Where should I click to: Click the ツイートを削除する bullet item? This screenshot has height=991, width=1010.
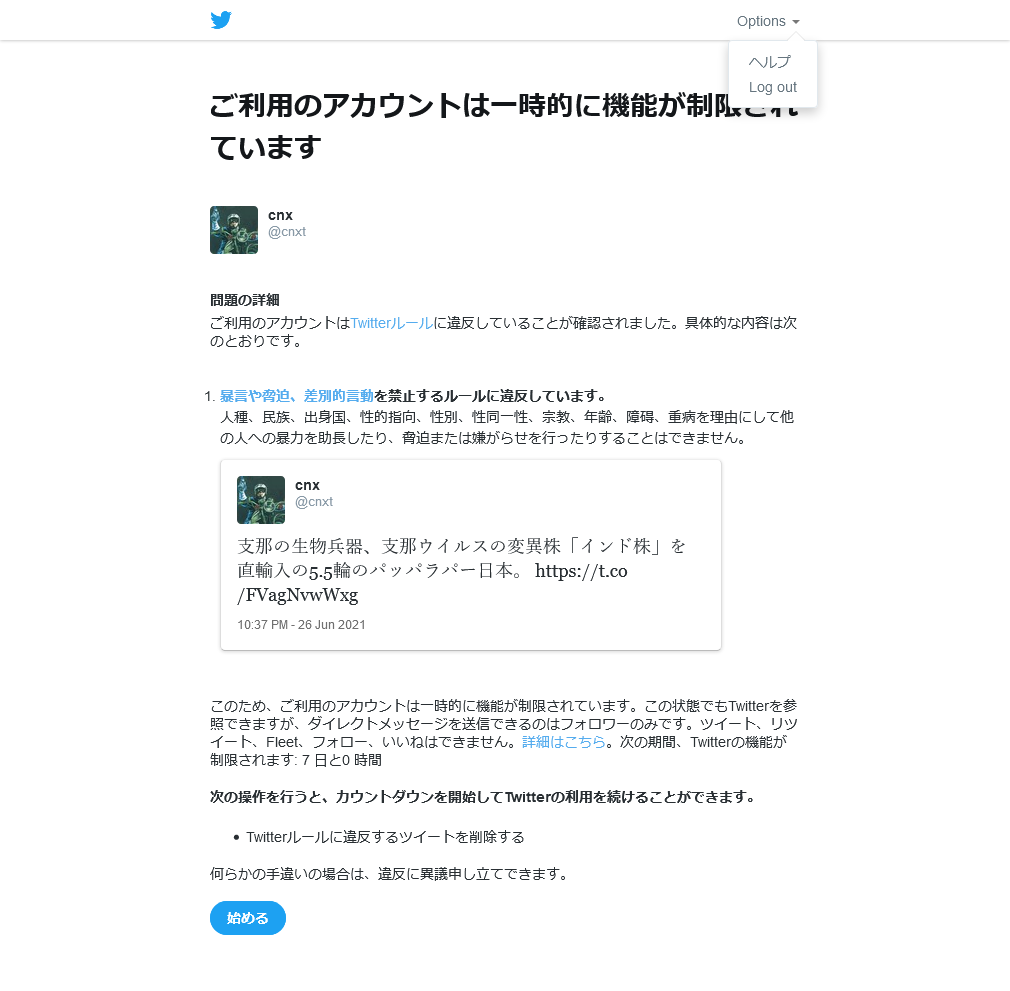click(x=385, y=837)
